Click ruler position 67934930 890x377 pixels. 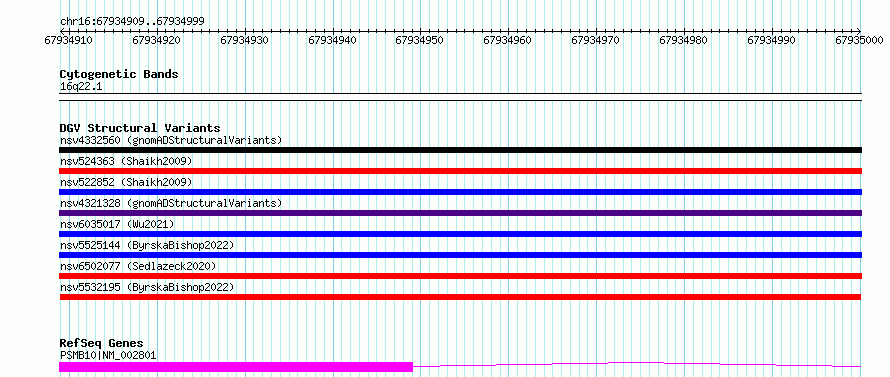[244, 40]
